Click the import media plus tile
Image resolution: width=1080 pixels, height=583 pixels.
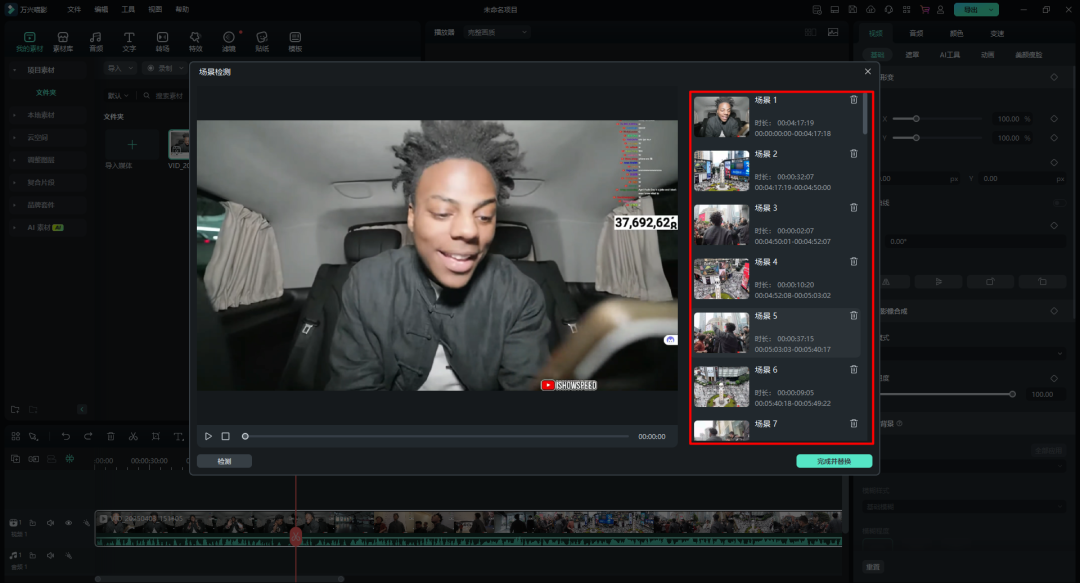pos(132,145)
